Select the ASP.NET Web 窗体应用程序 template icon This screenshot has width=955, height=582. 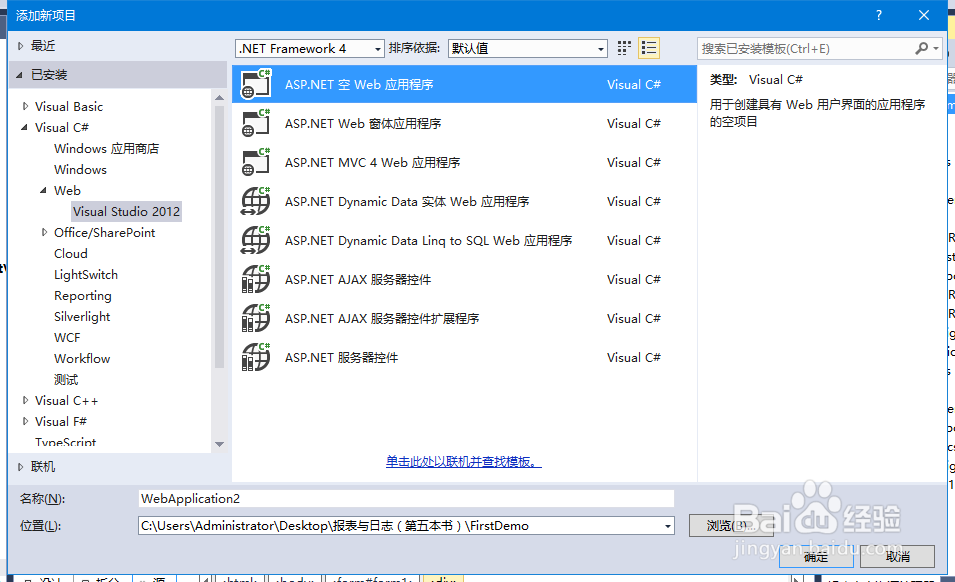tap(255, 123)
